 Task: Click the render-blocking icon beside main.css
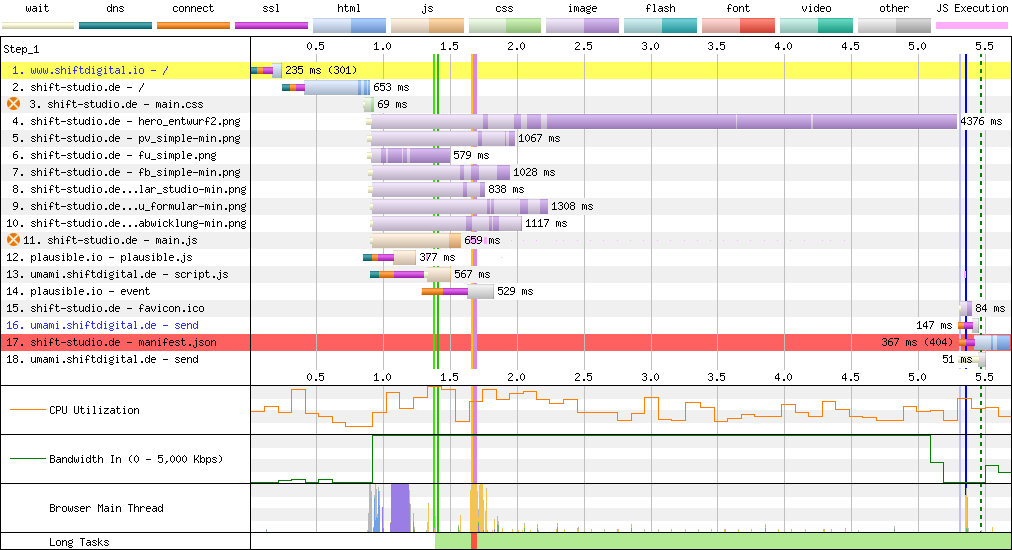(x=13, y=104)
